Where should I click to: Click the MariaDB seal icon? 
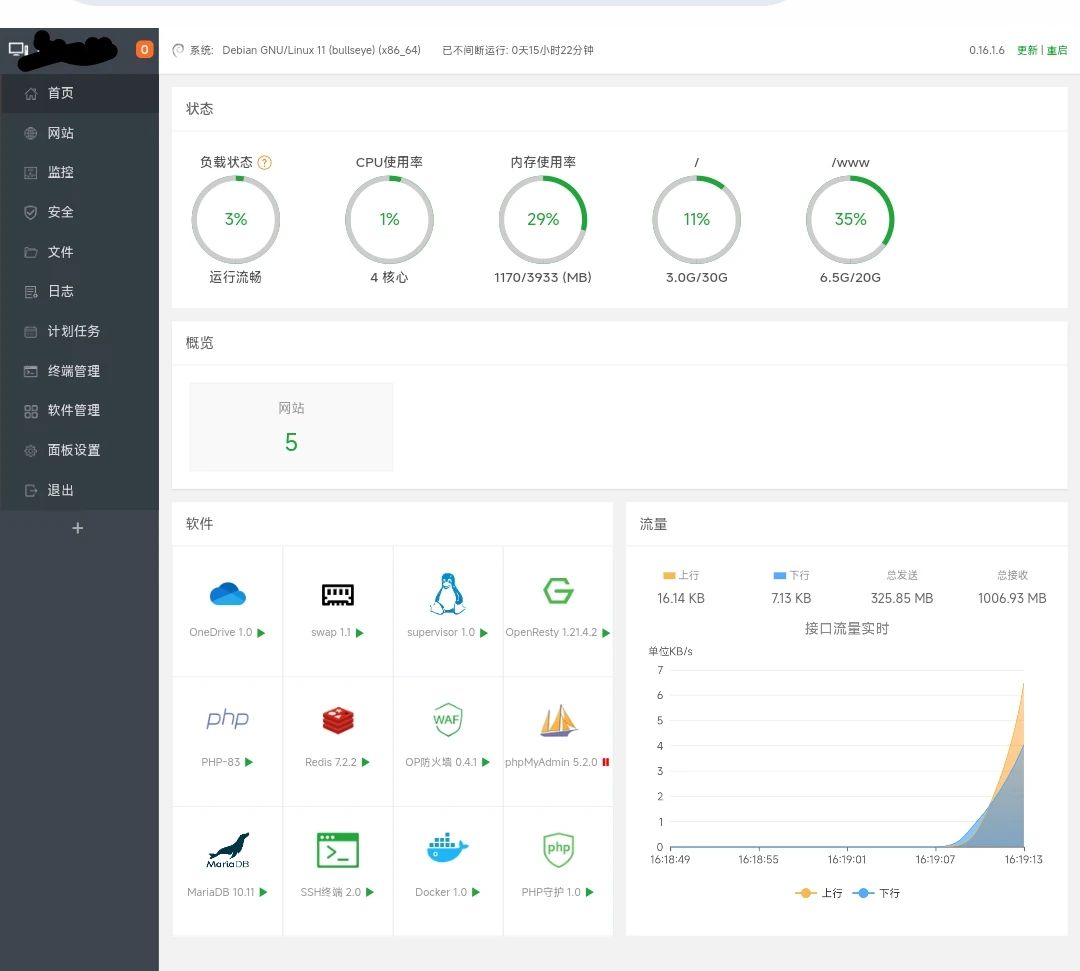(x=228, y=850)
